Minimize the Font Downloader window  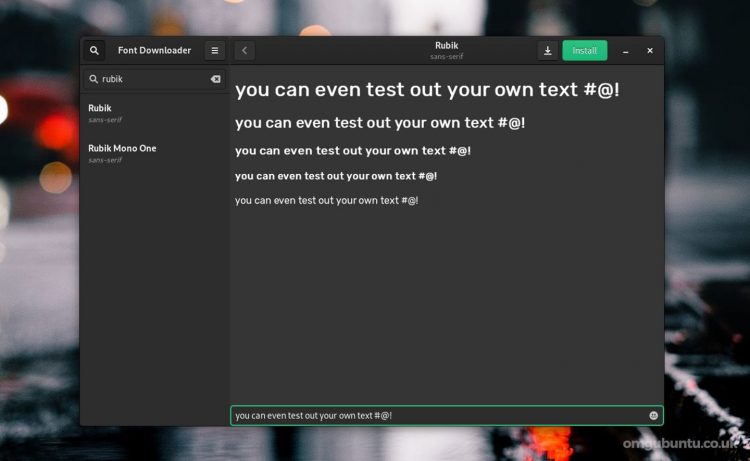tap(625, 51)
